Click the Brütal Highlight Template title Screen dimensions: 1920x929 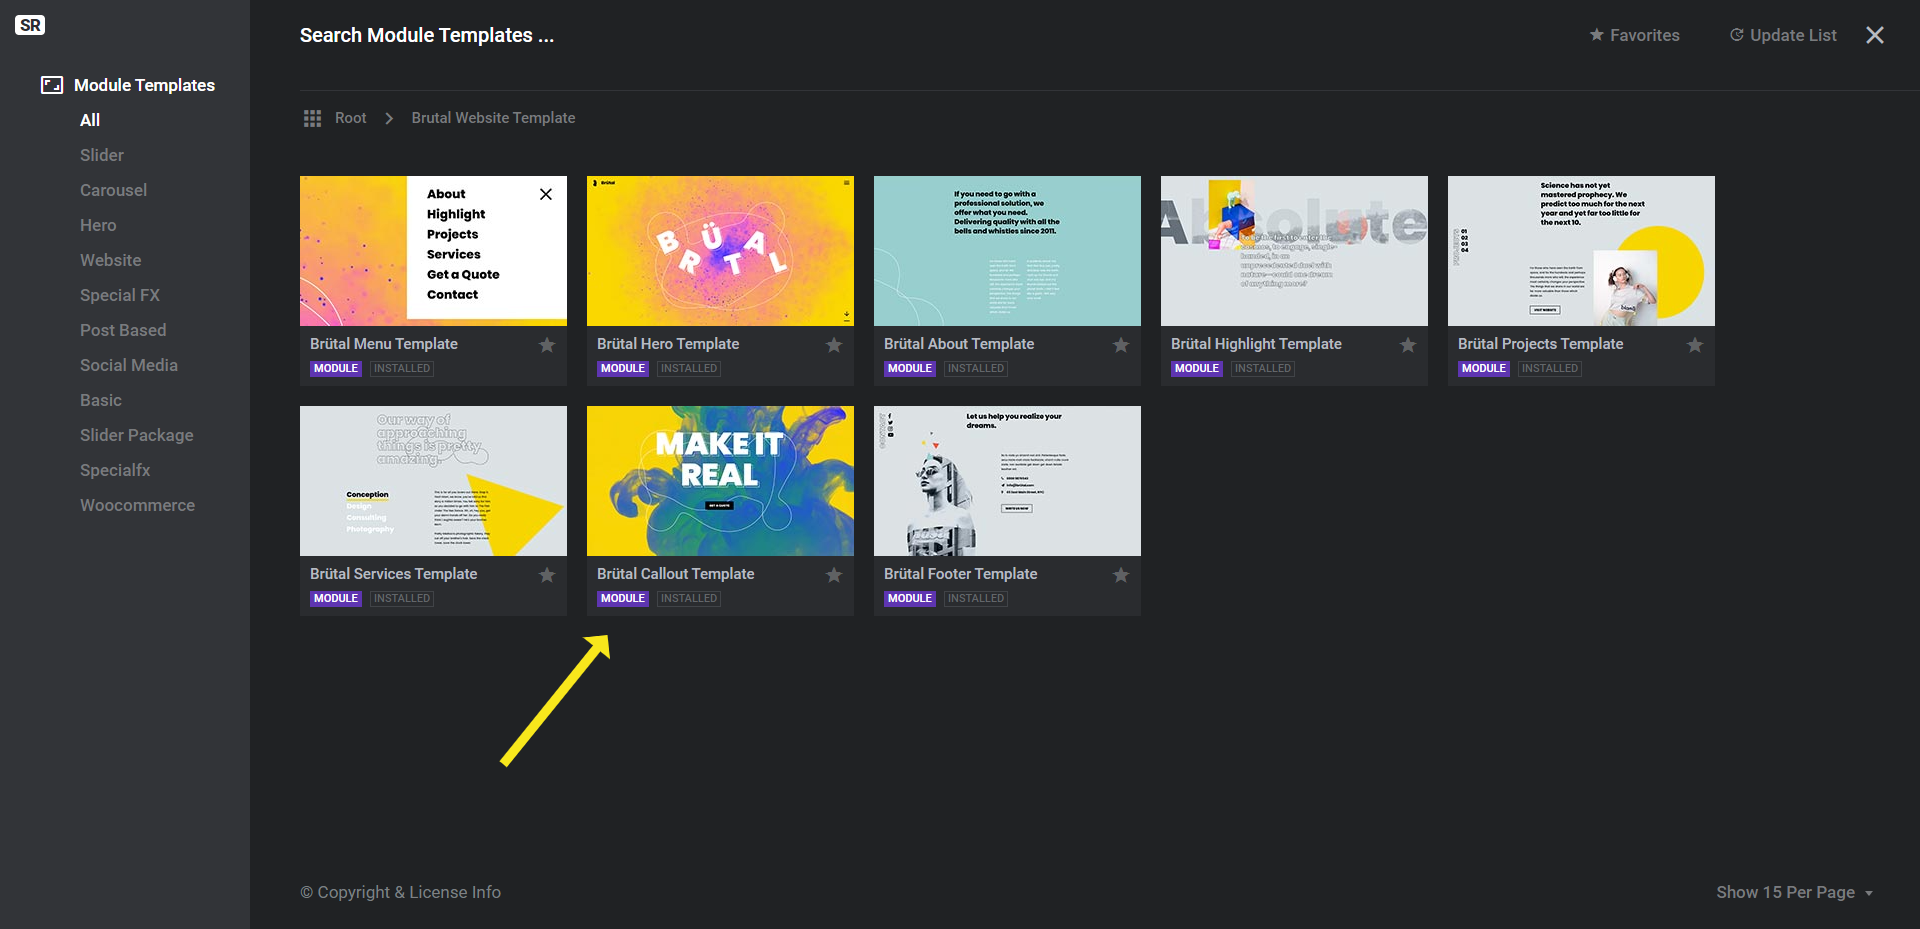tap(1256, 344)
